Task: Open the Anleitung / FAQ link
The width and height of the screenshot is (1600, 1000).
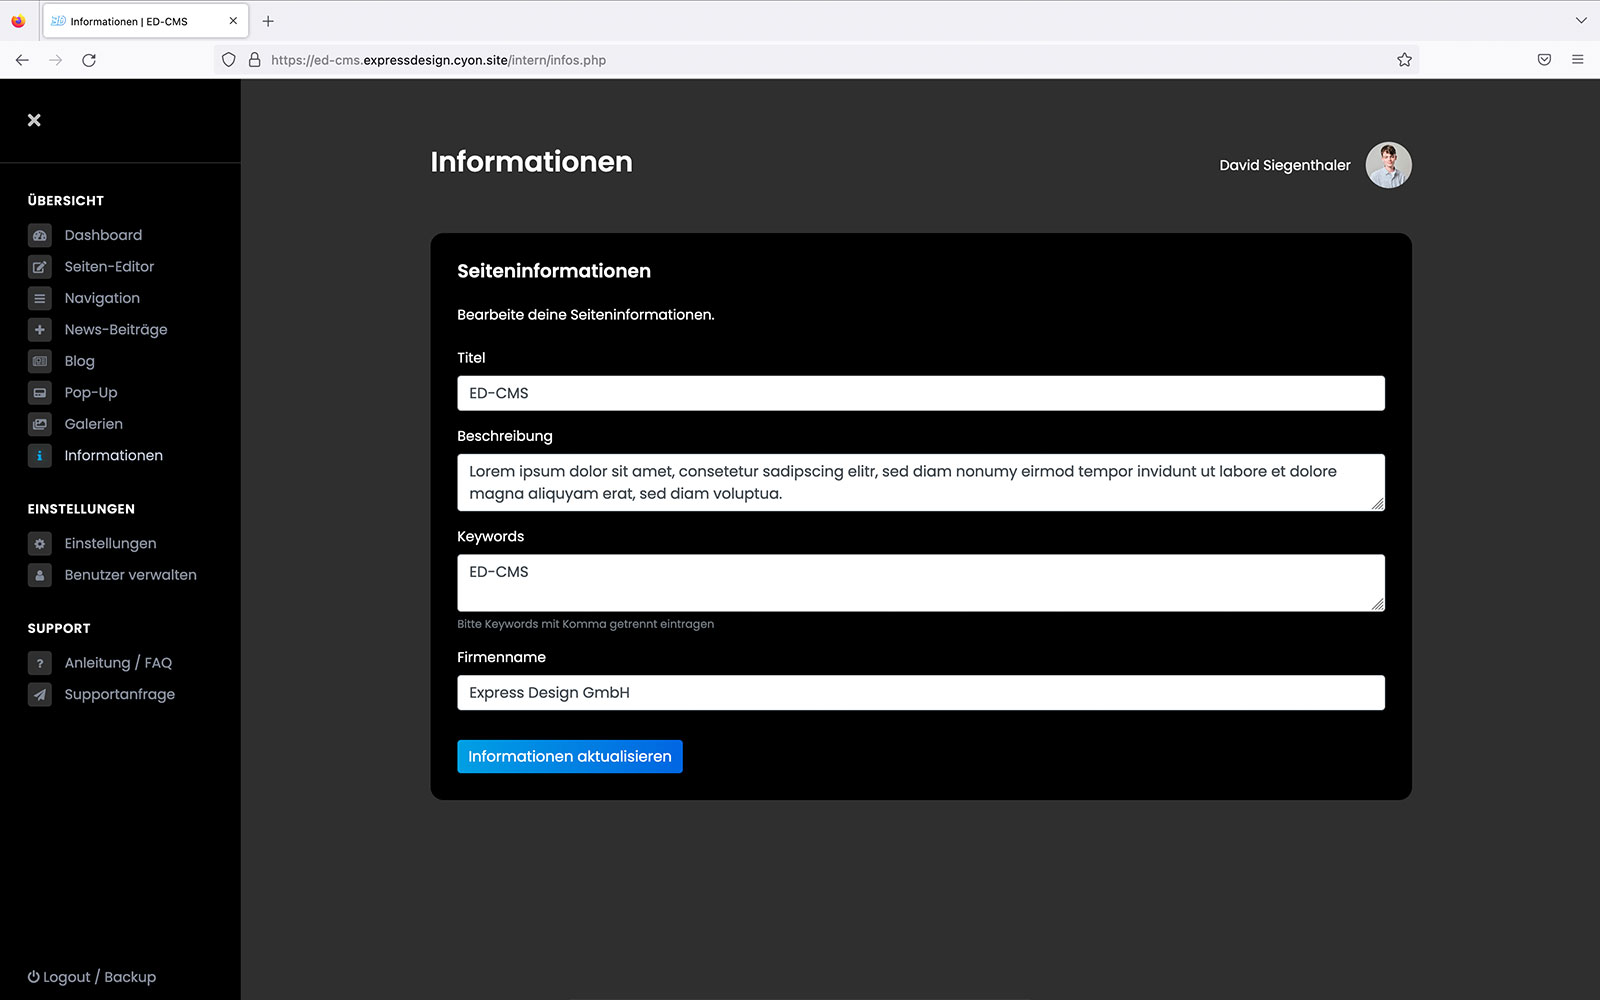Action: click(x=118, y=663)
